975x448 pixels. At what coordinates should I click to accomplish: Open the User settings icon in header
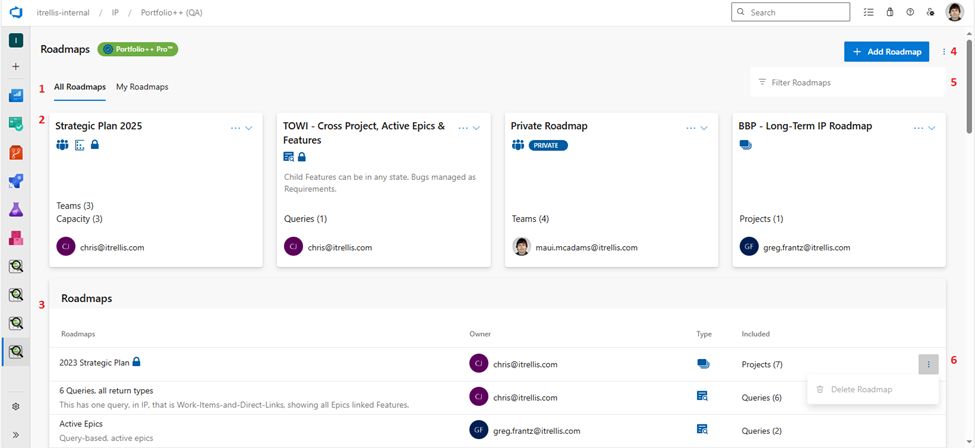point(930,12)
